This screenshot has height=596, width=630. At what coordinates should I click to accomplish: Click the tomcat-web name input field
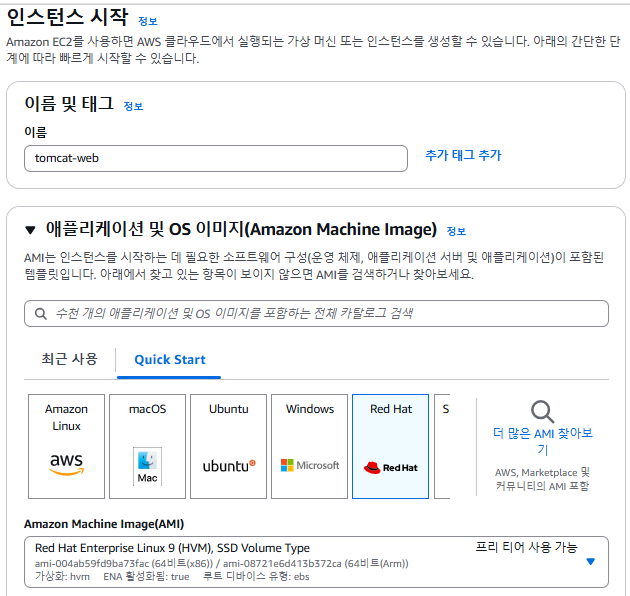pyautogui.click(x=216, y=158)
